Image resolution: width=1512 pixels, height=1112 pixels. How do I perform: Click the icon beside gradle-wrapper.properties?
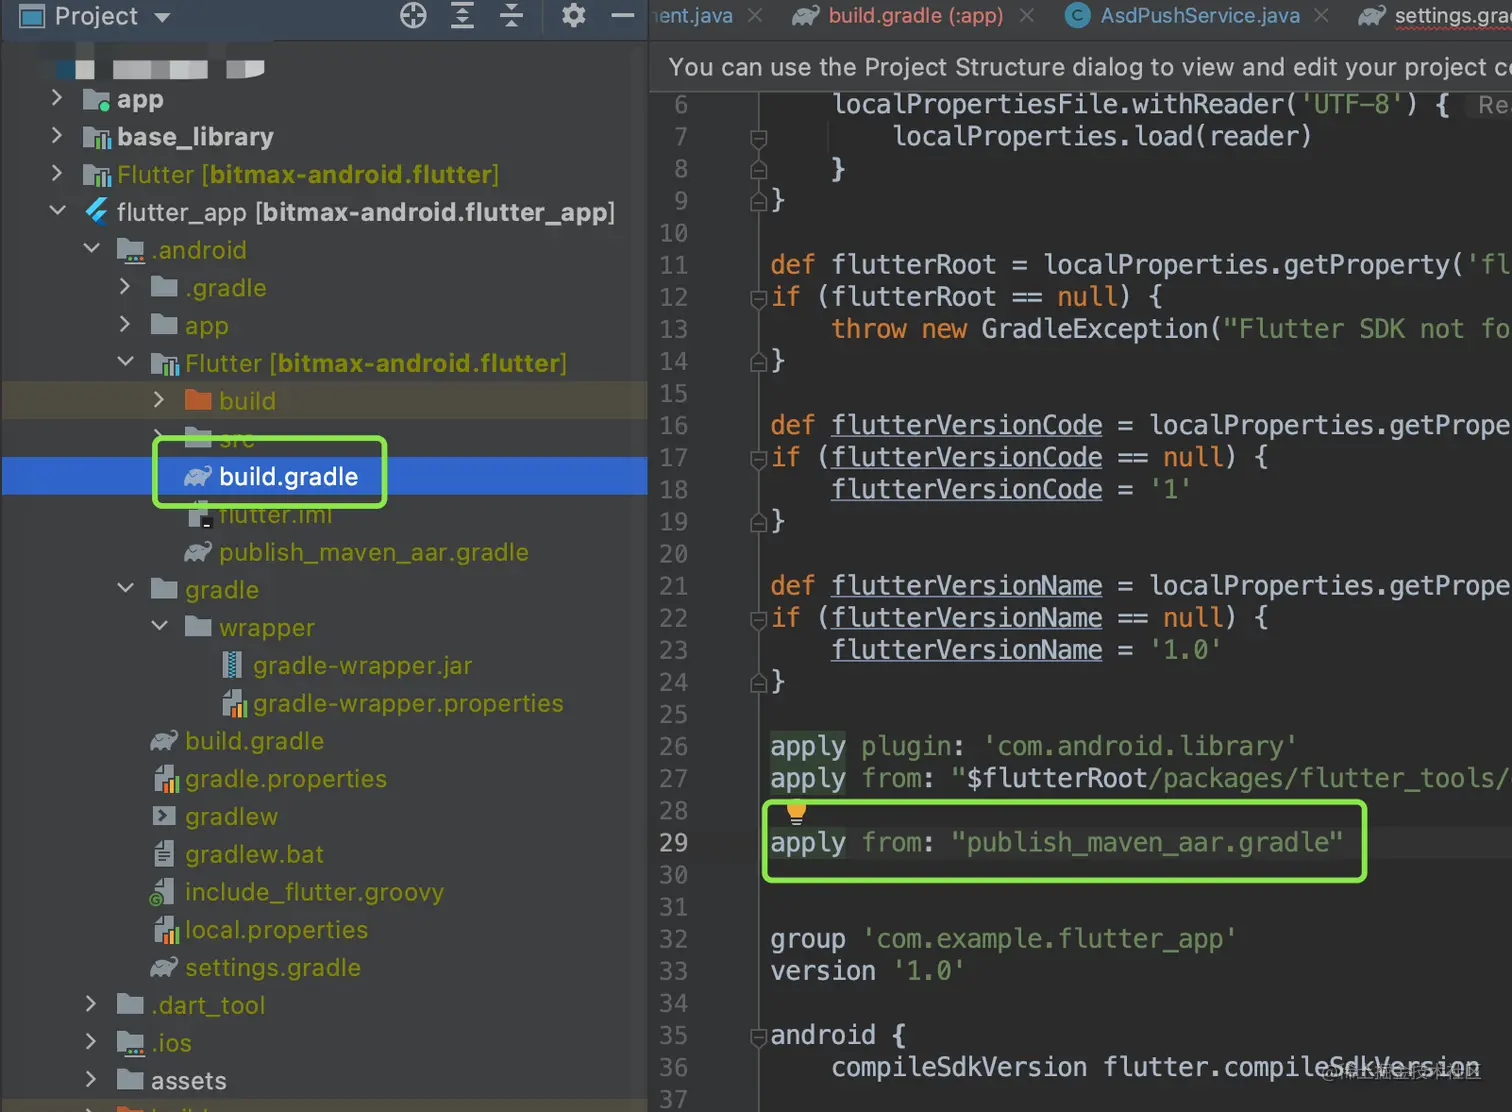[234, 703]
